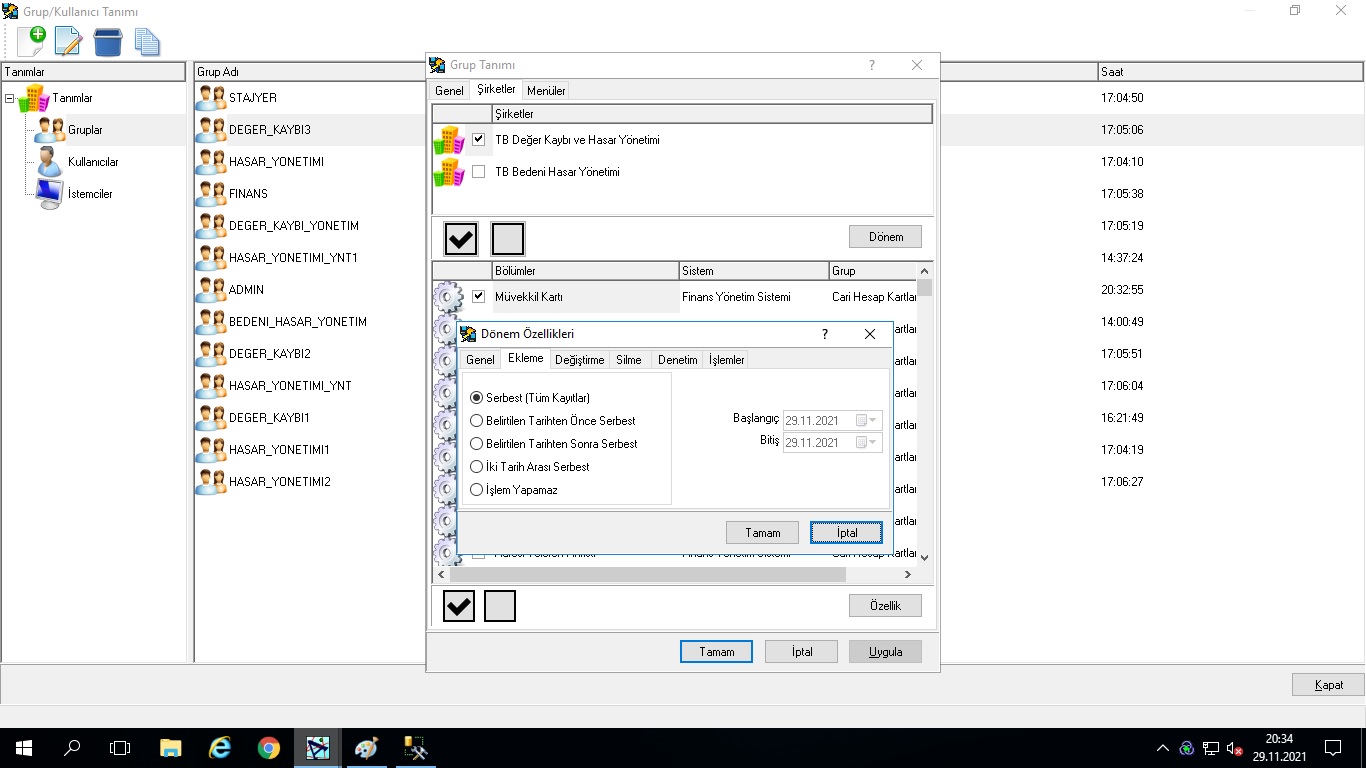
Task: Collapse the Tanımlar tree node
Action: click(10, 98)
